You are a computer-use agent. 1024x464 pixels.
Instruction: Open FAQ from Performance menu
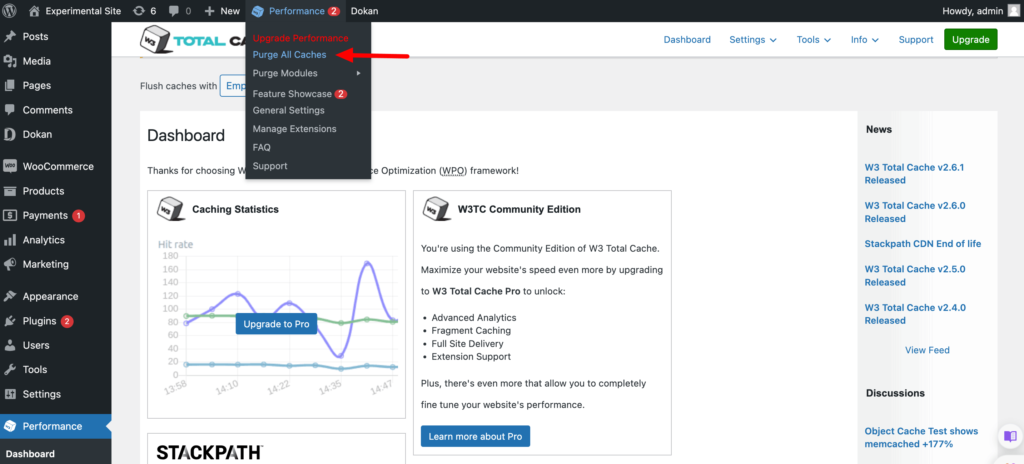[261, 147]
